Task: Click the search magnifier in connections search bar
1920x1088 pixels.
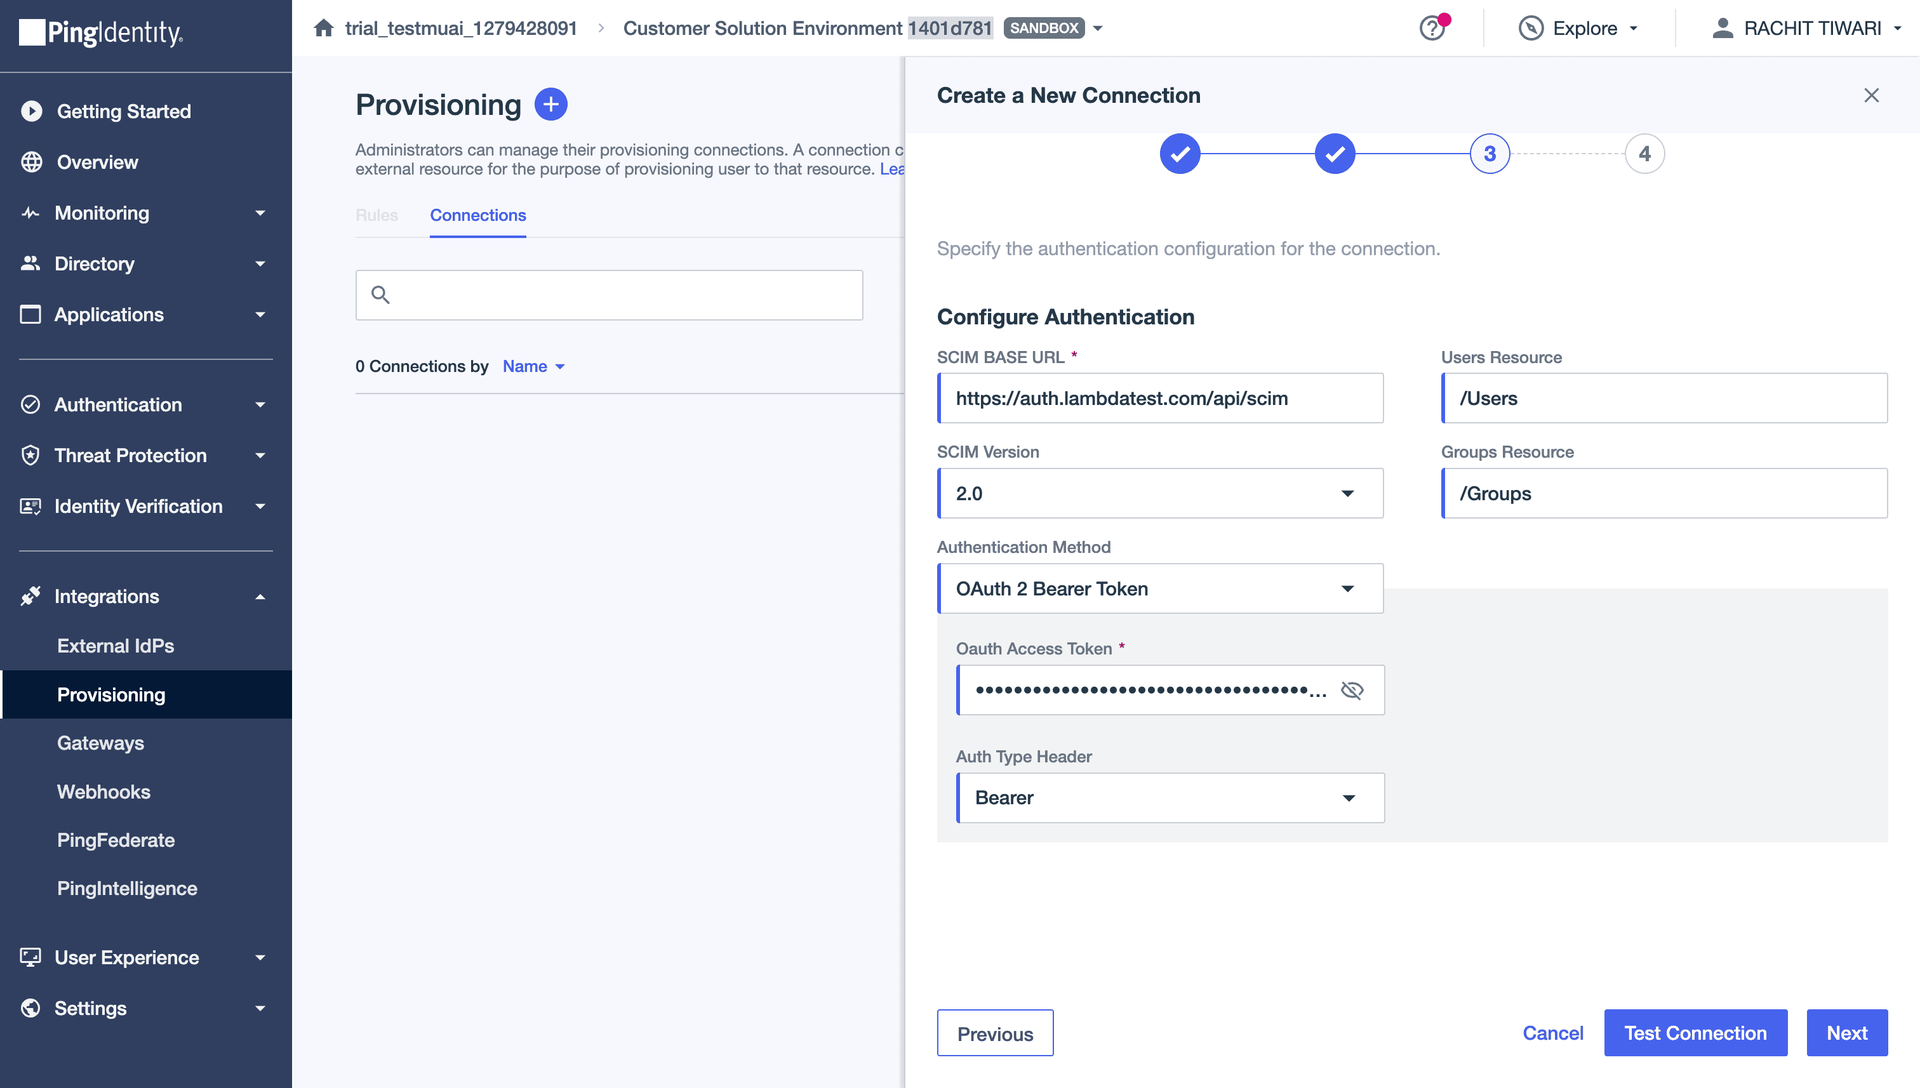Action: [381, 294]
